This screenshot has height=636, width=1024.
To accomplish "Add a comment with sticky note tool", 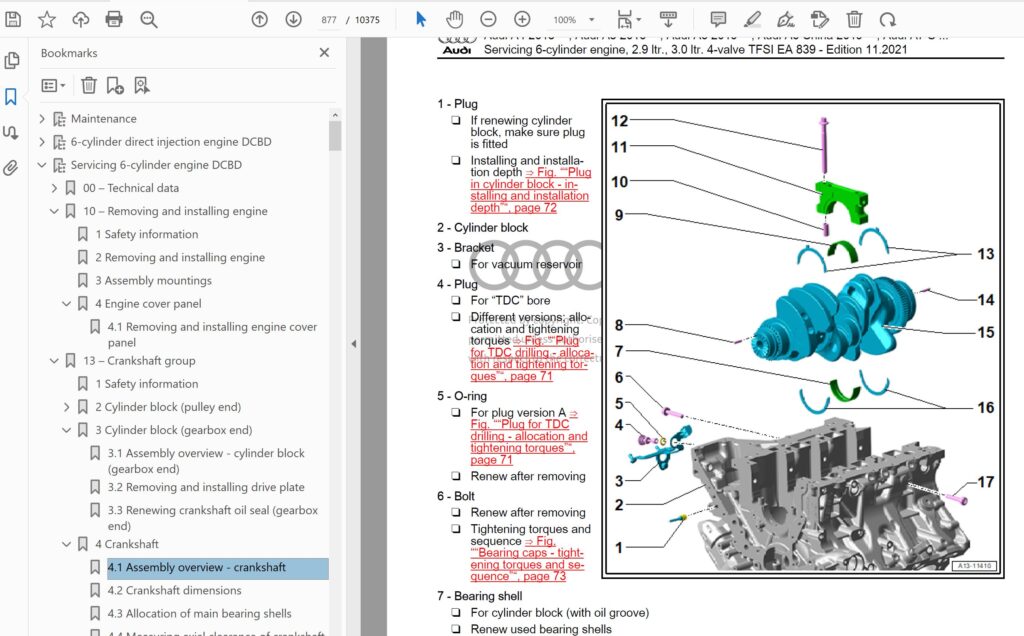I will (x=718, y=19).
